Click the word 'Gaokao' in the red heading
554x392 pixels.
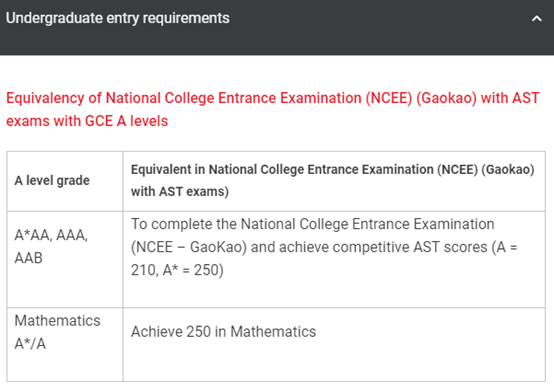(447, 98)
